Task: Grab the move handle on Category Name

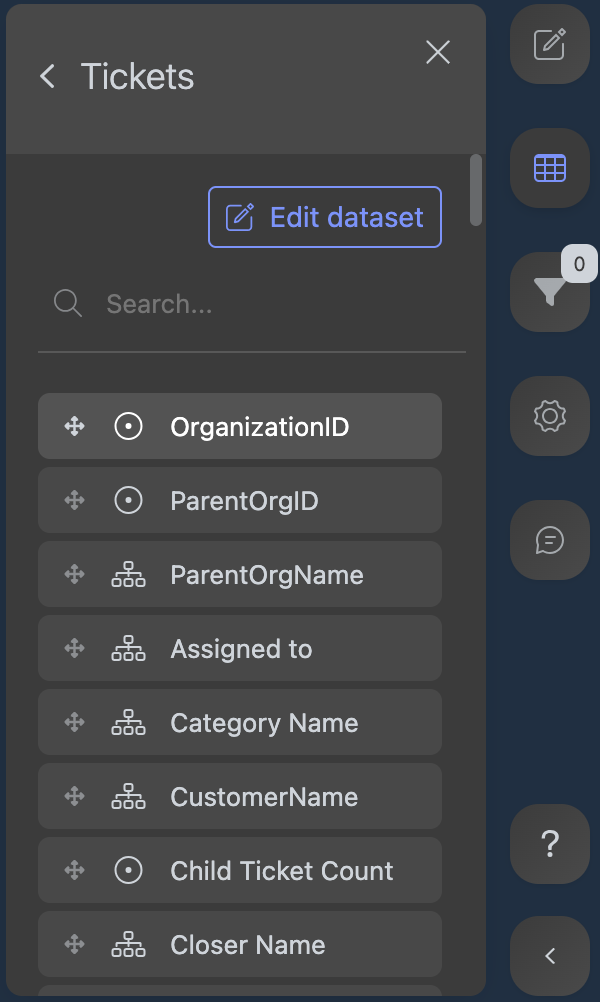Action: (75, 723)
